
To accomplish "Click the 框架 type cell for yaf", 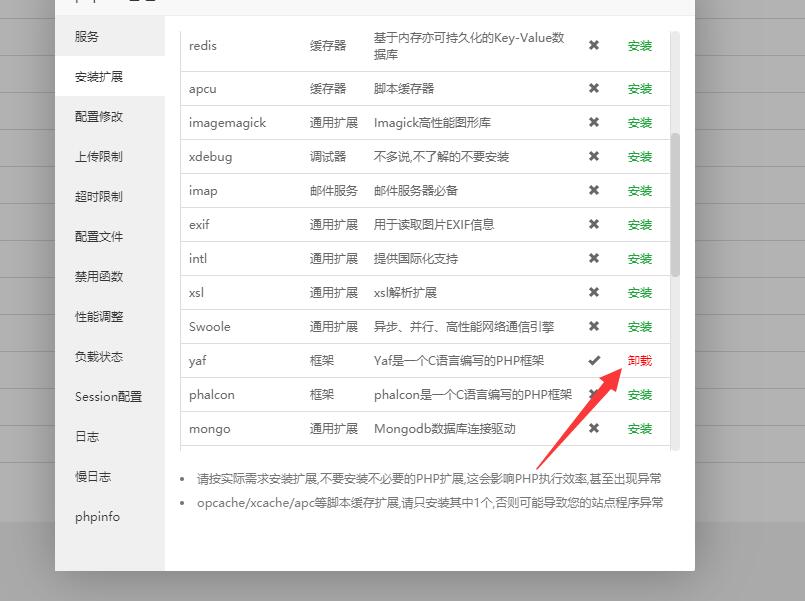I will [x=322, y=361].
